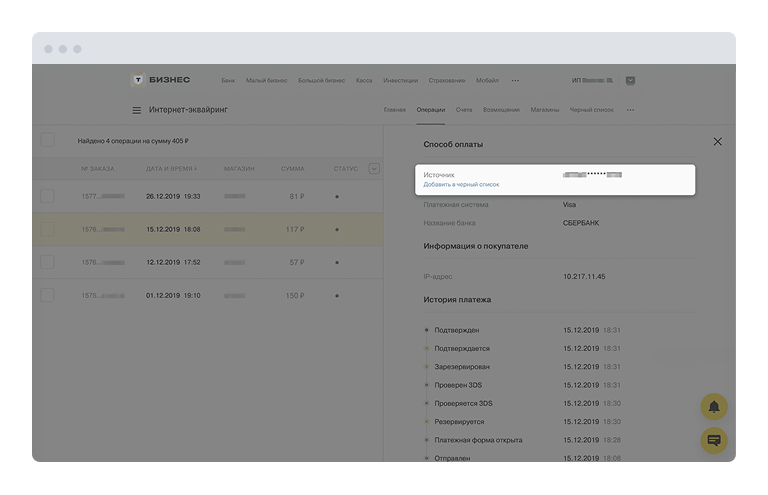Check the box for the 26.12.2019 operation

47,196
